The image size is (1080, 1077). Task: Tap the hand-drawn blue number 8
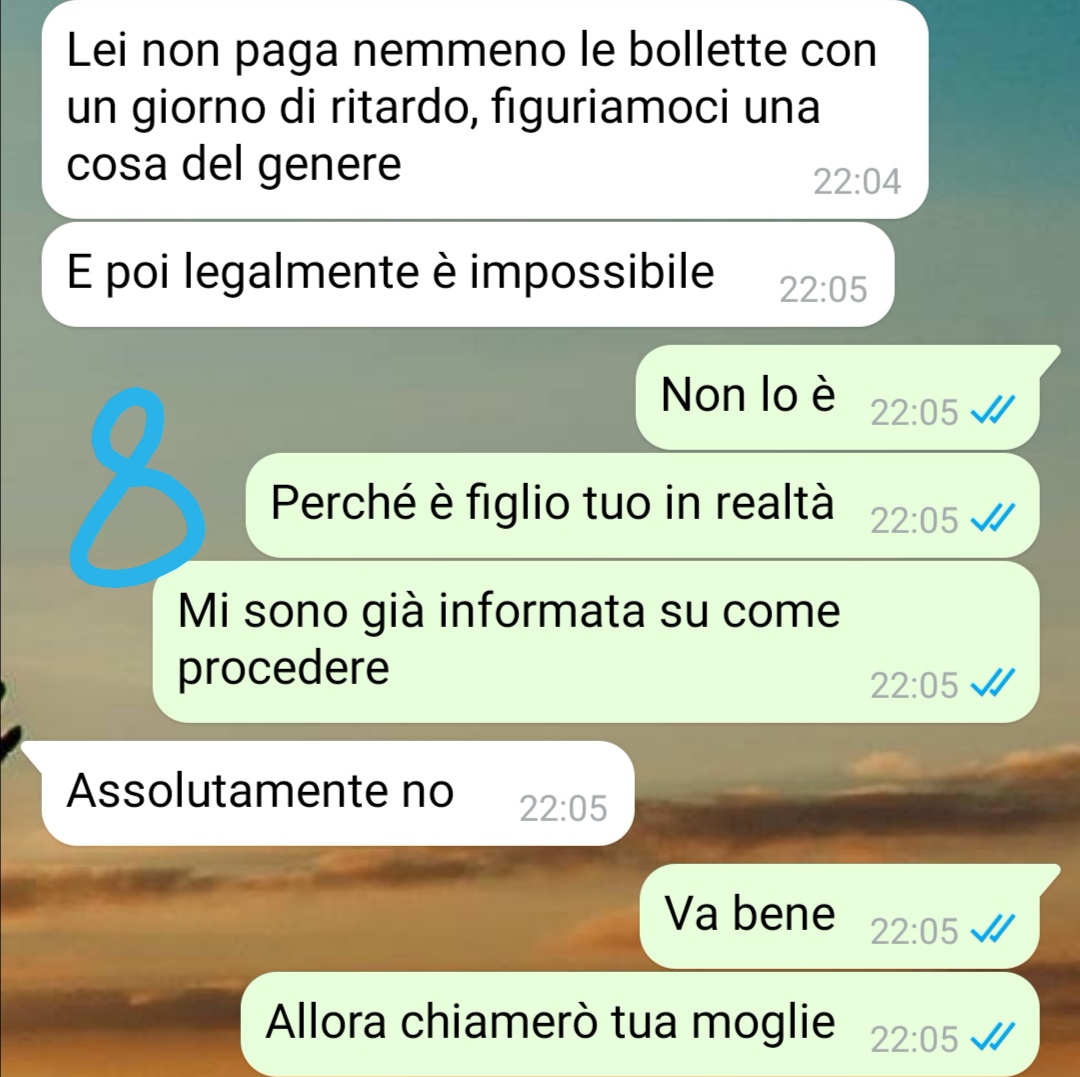tap(136, 488)
